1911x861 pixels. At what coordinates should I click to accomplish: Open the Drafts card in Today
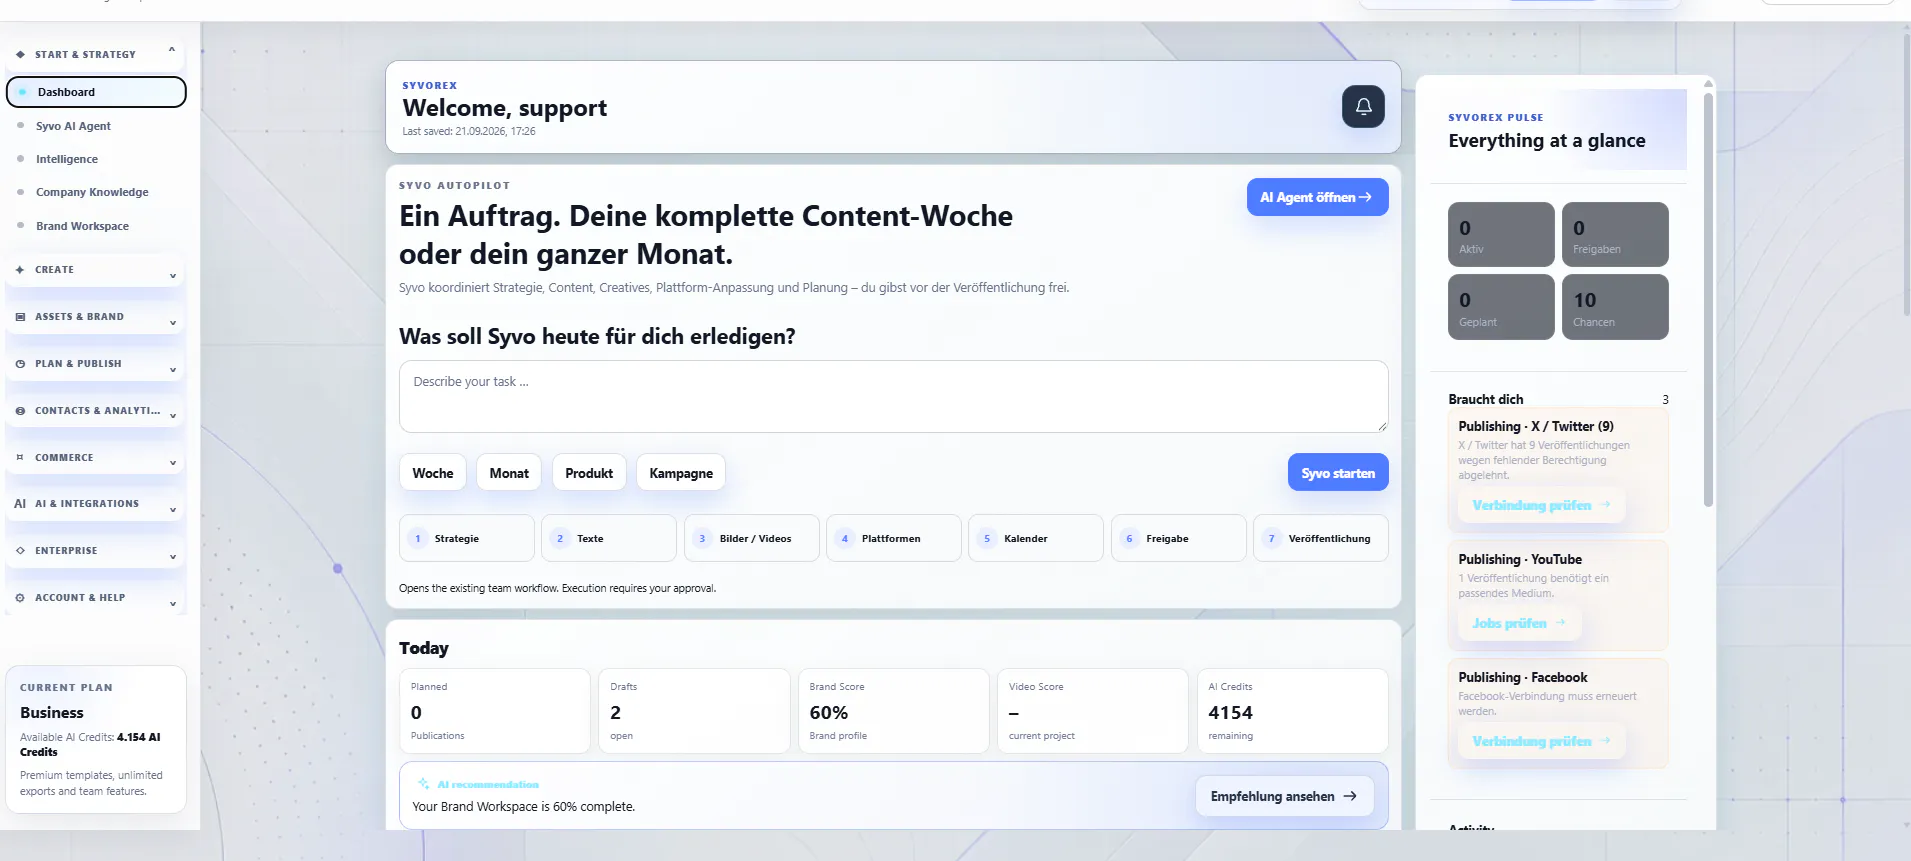pos(694,711)
